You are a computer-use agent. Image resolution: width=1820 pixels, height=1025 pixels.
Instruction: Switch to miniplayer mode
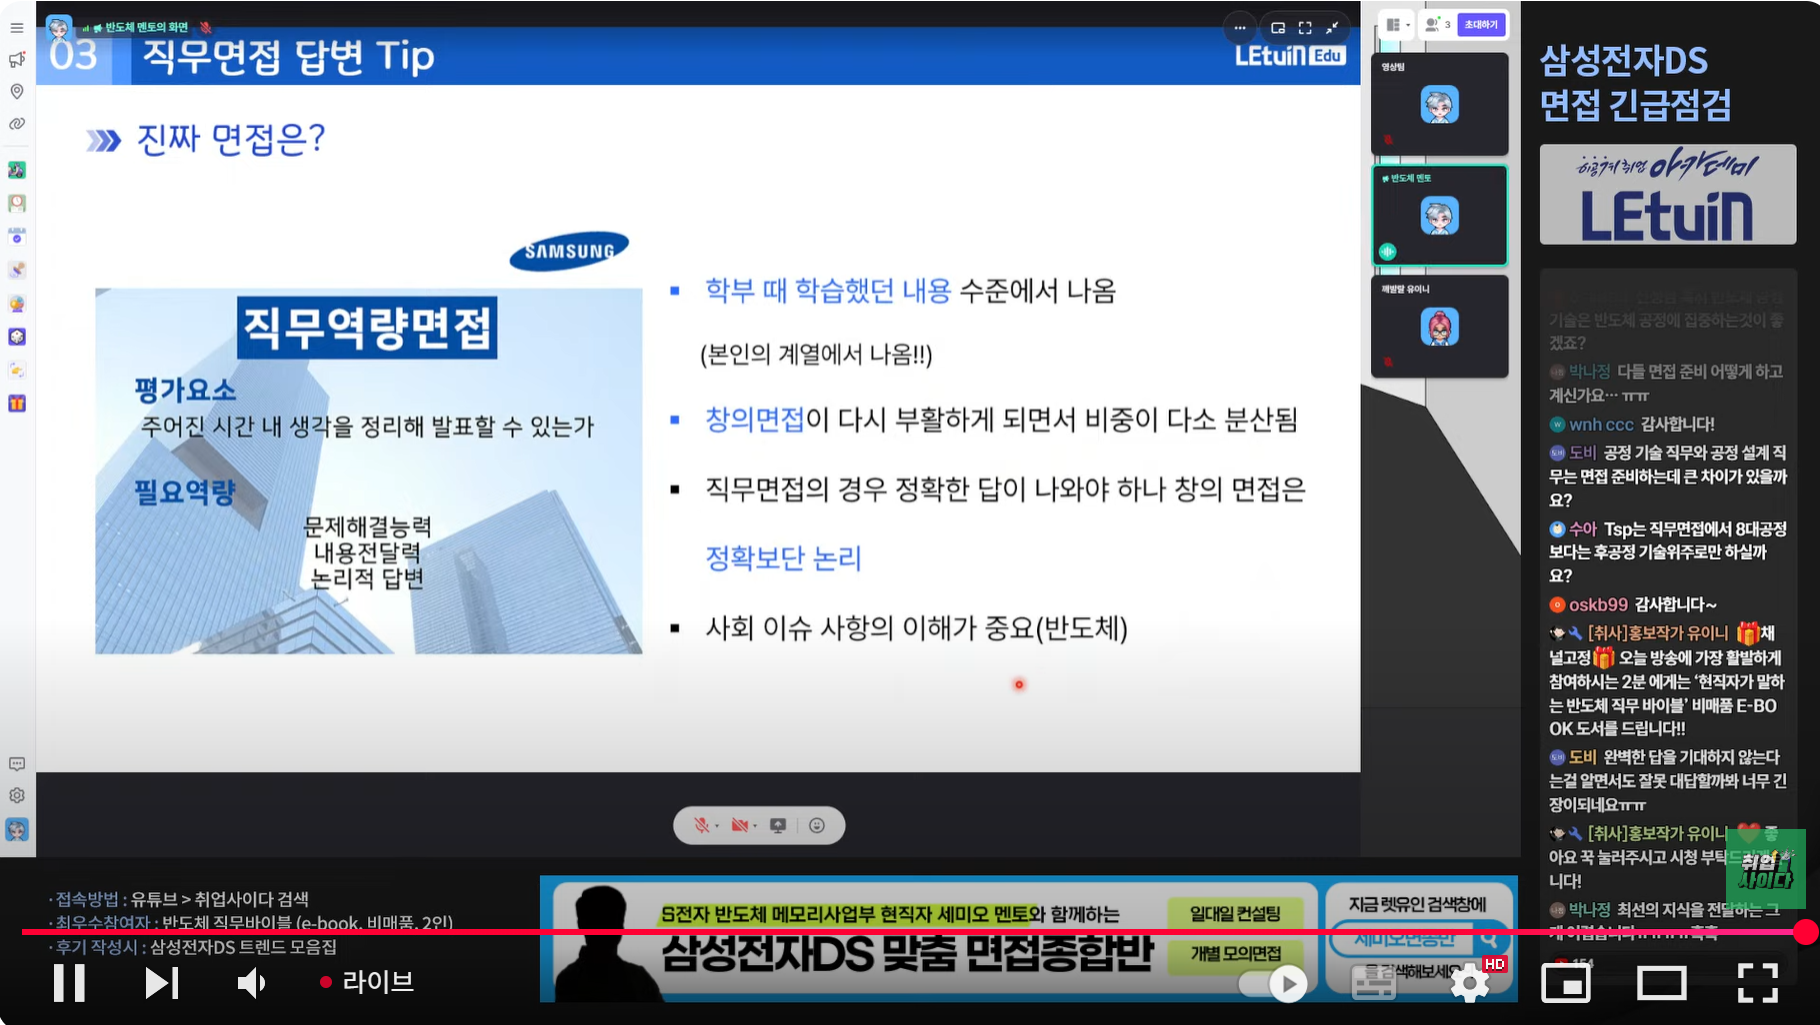click(1565, 984)
